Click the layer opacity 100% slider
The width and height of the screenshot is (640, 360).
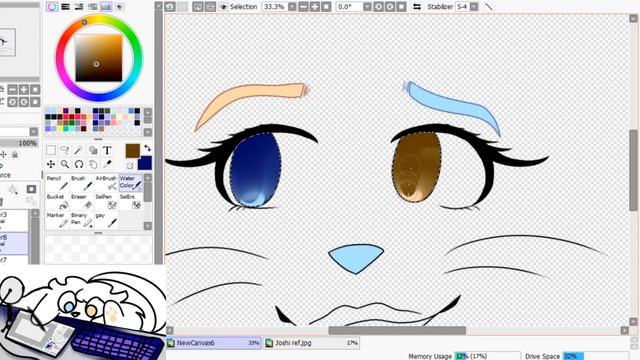click(20, 143)
